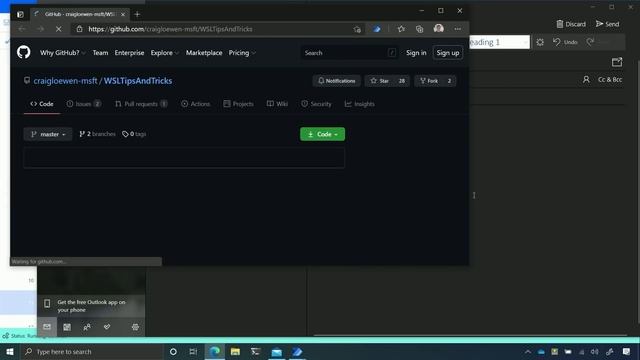The width and height of the screenshot is (640, 360).
Task: Click the contact person icon near Cc & Bcc
Action: (586, 80)
